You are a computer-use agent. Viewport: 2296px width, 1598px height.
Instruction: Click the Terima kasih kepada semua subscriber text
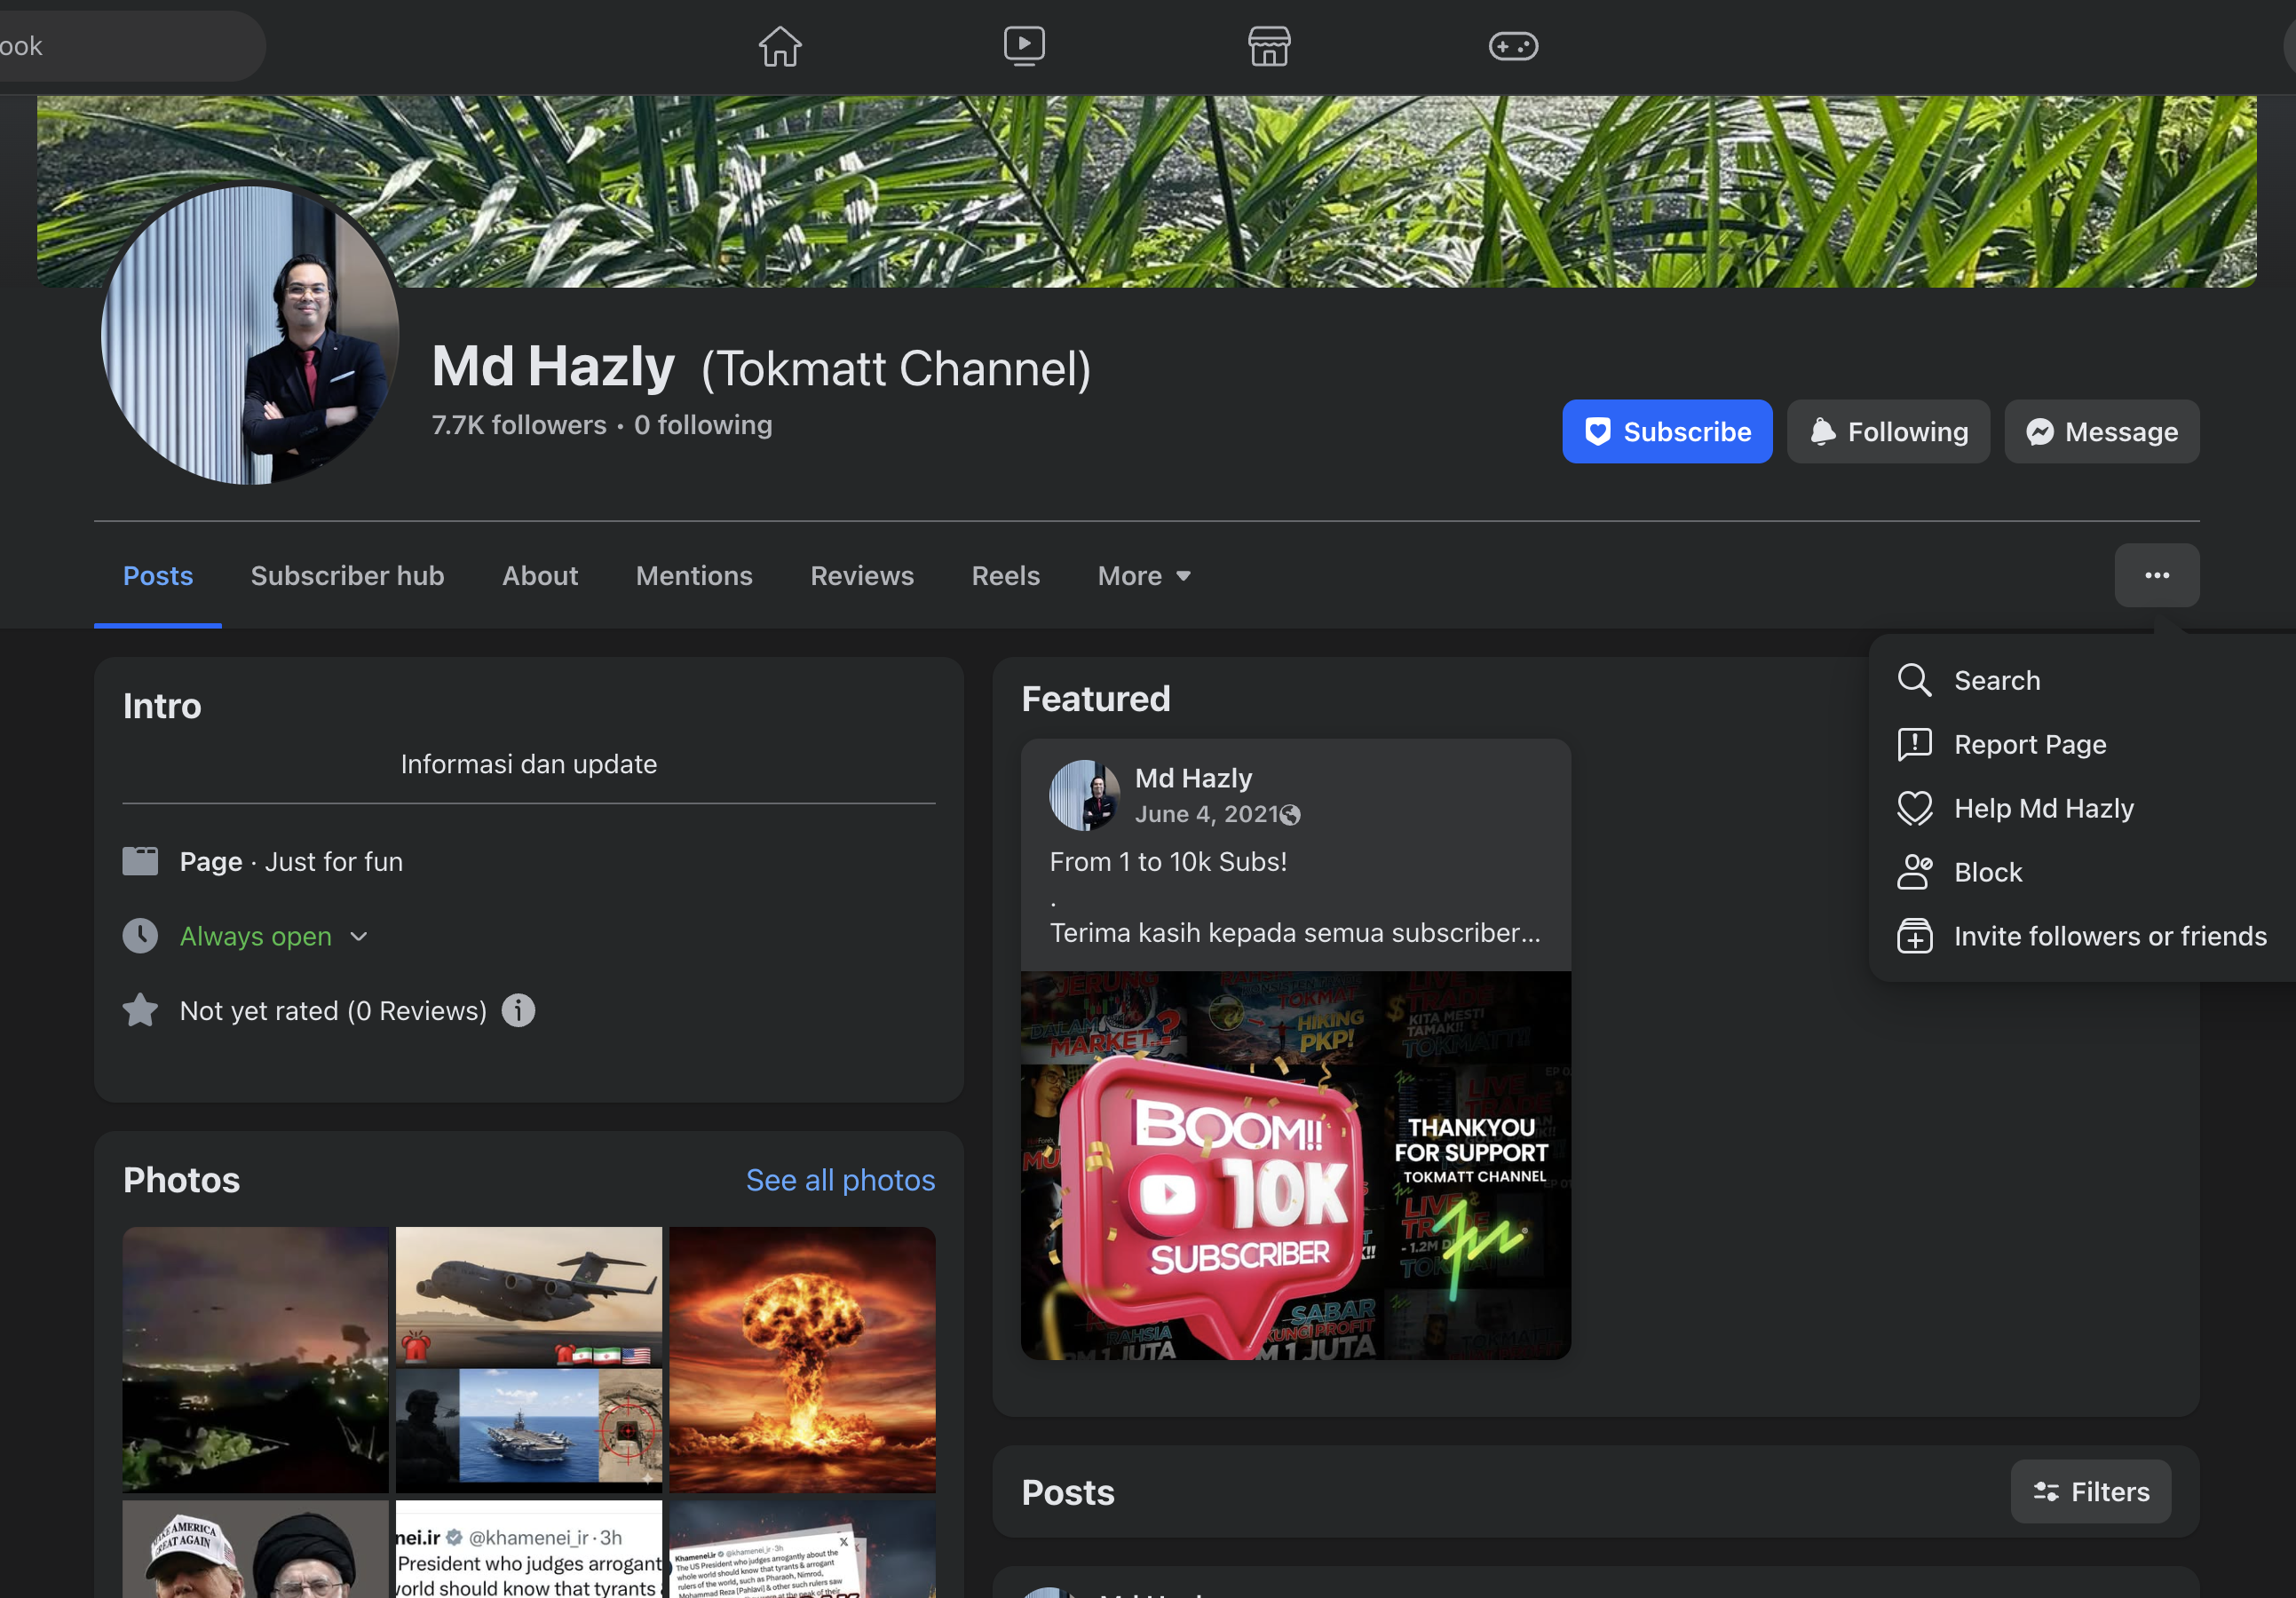(1295, 932)
